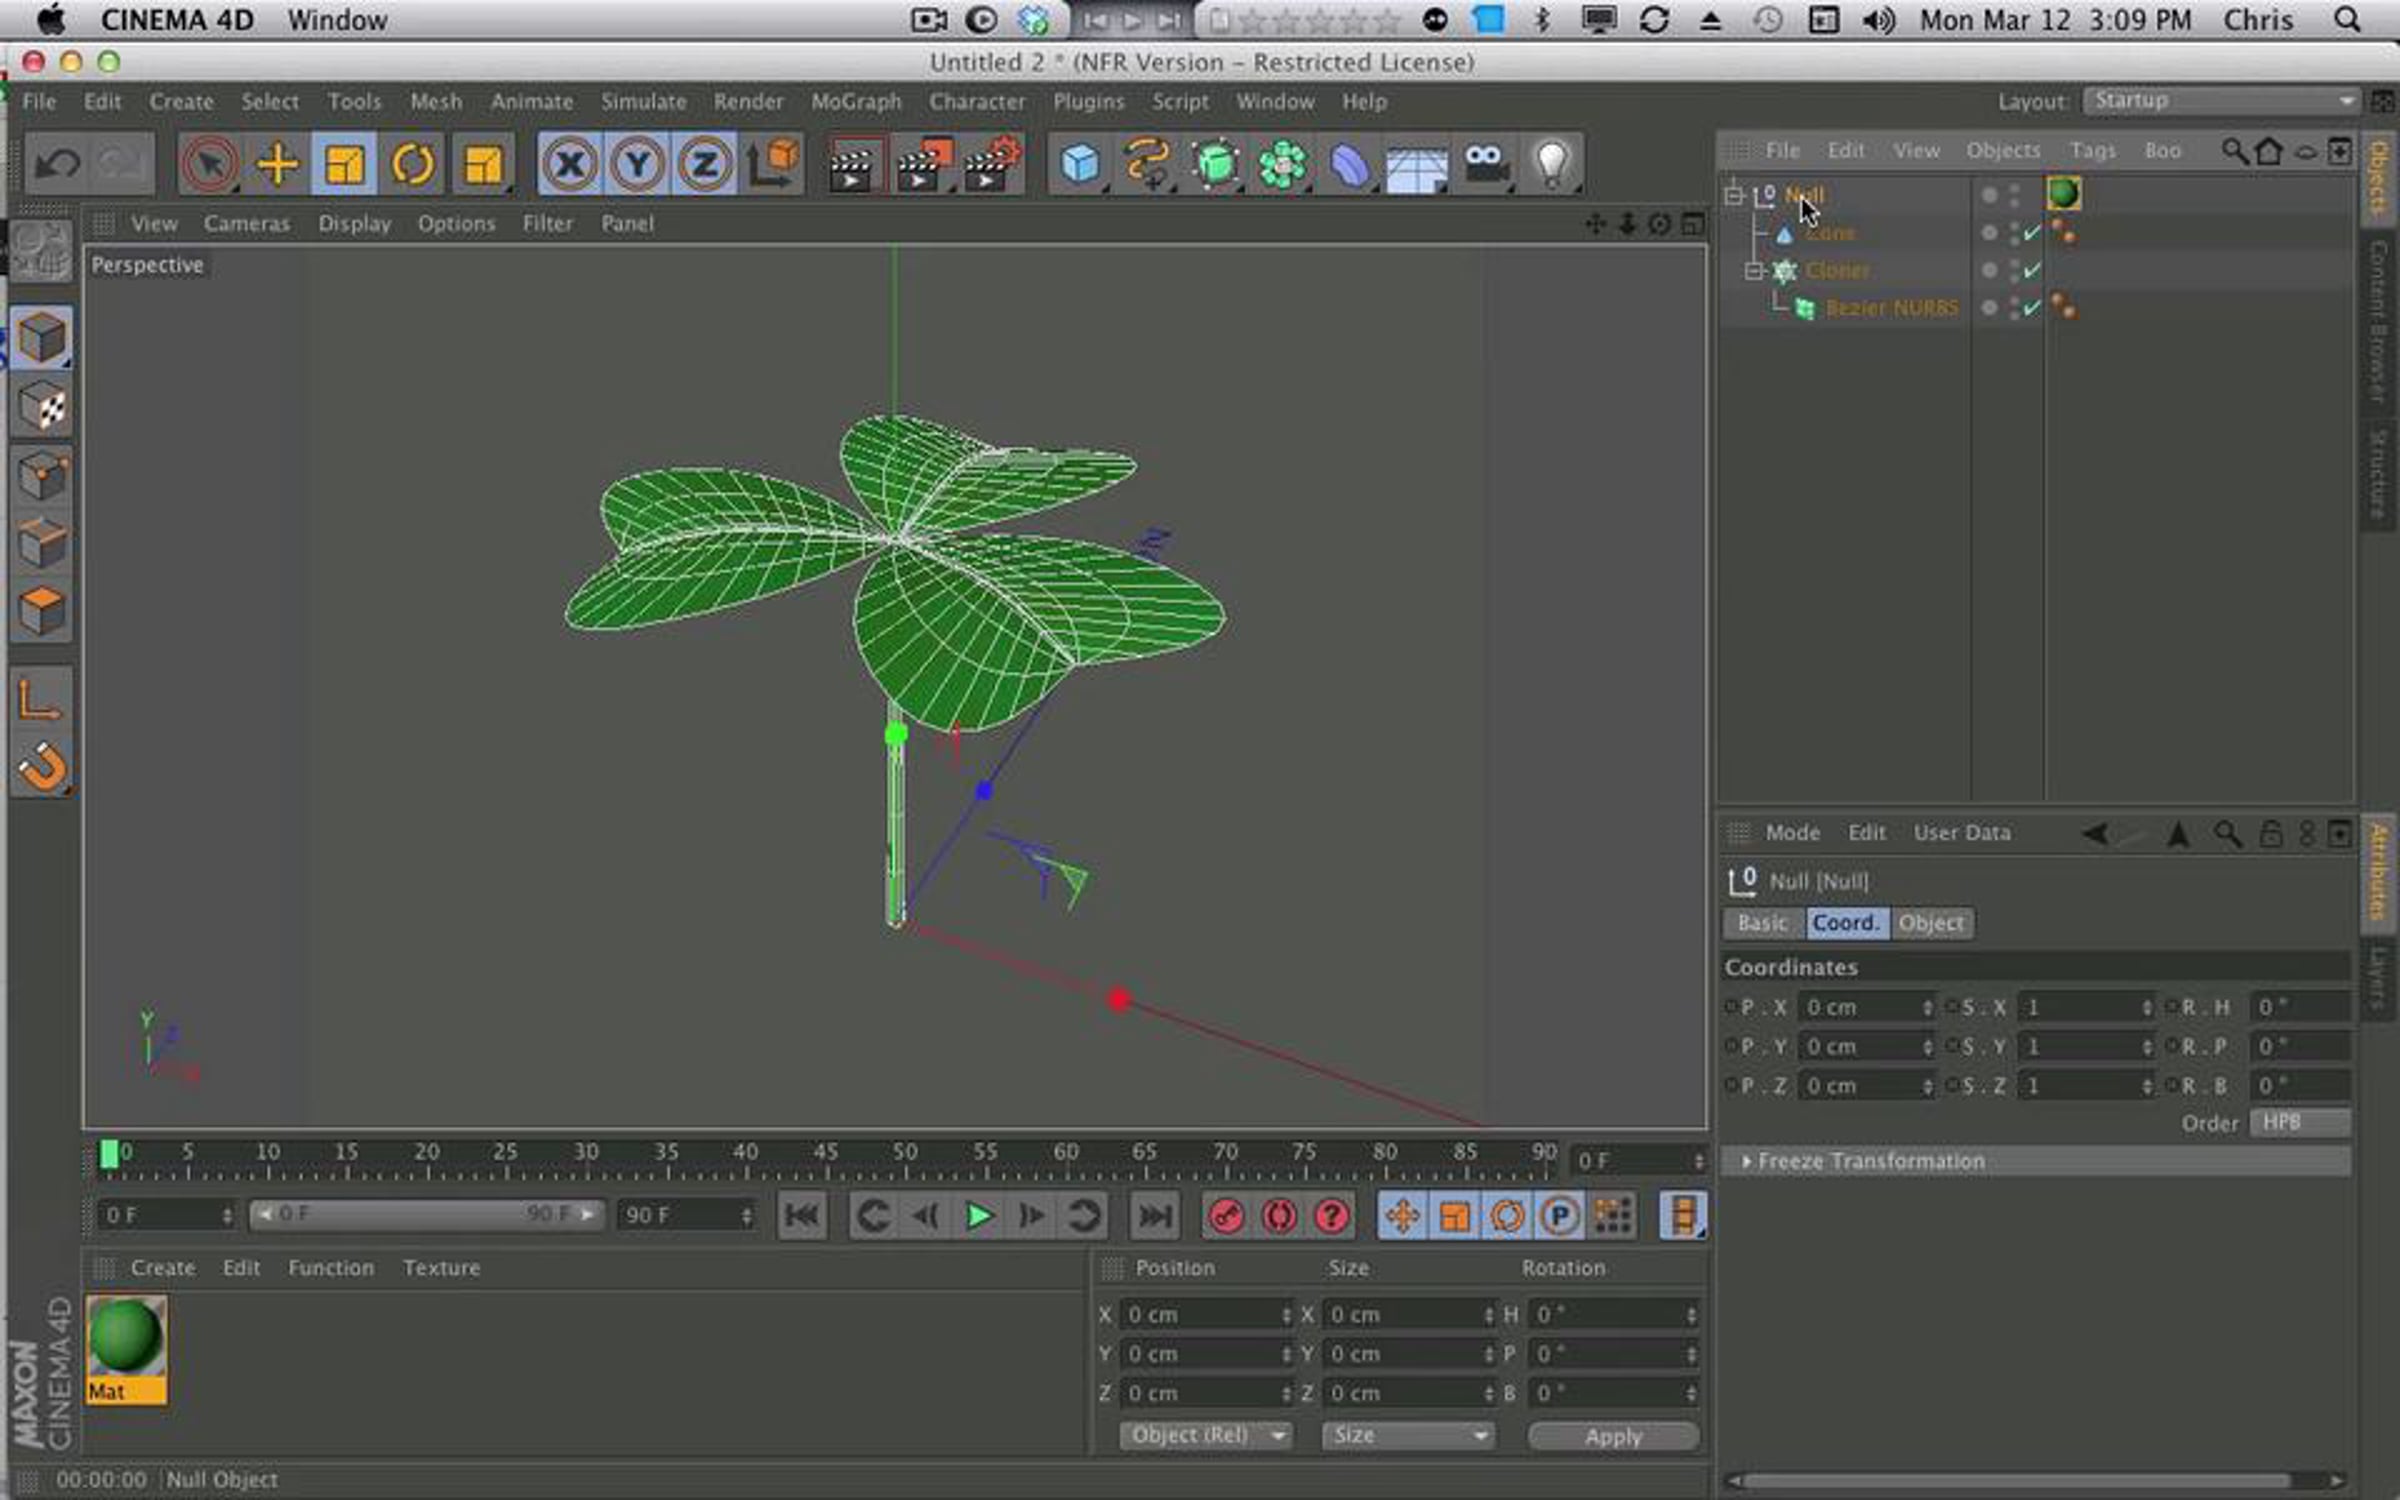Open the material manager Texture menu
This screenshot has height=1500, width=2400.
pos(441,1268)
